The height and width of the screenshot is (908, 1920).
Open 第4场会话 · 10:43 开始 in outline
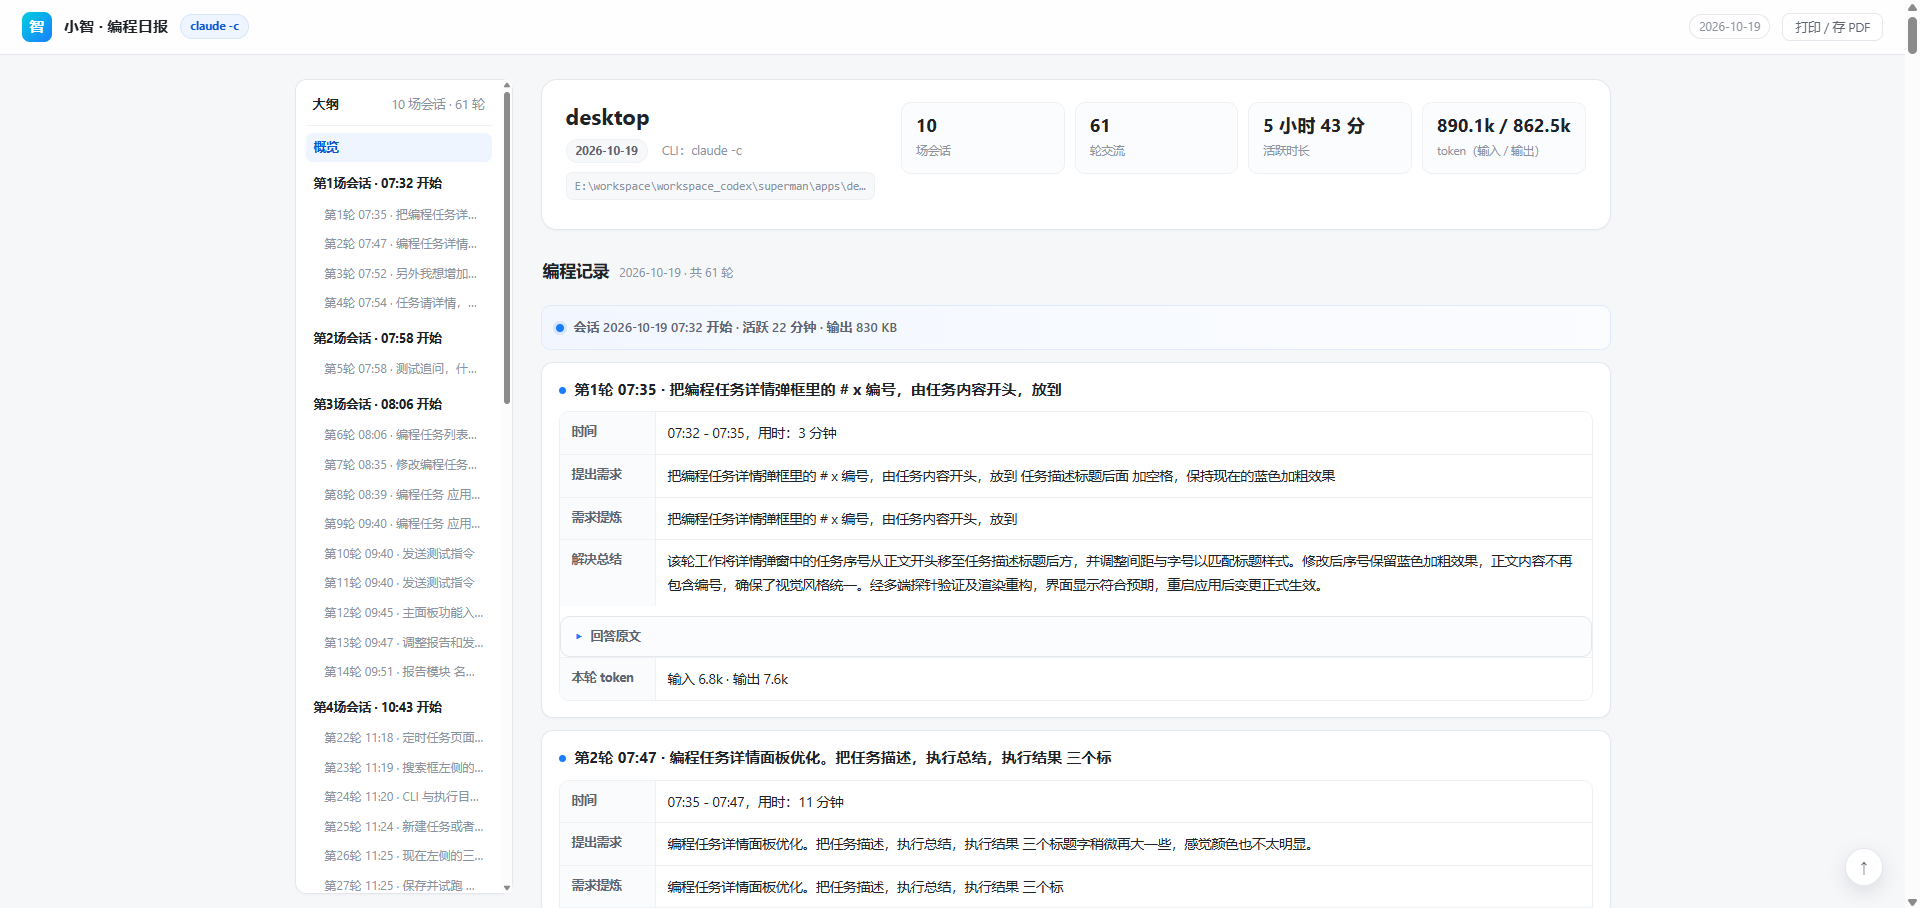(x=378, y=707)
